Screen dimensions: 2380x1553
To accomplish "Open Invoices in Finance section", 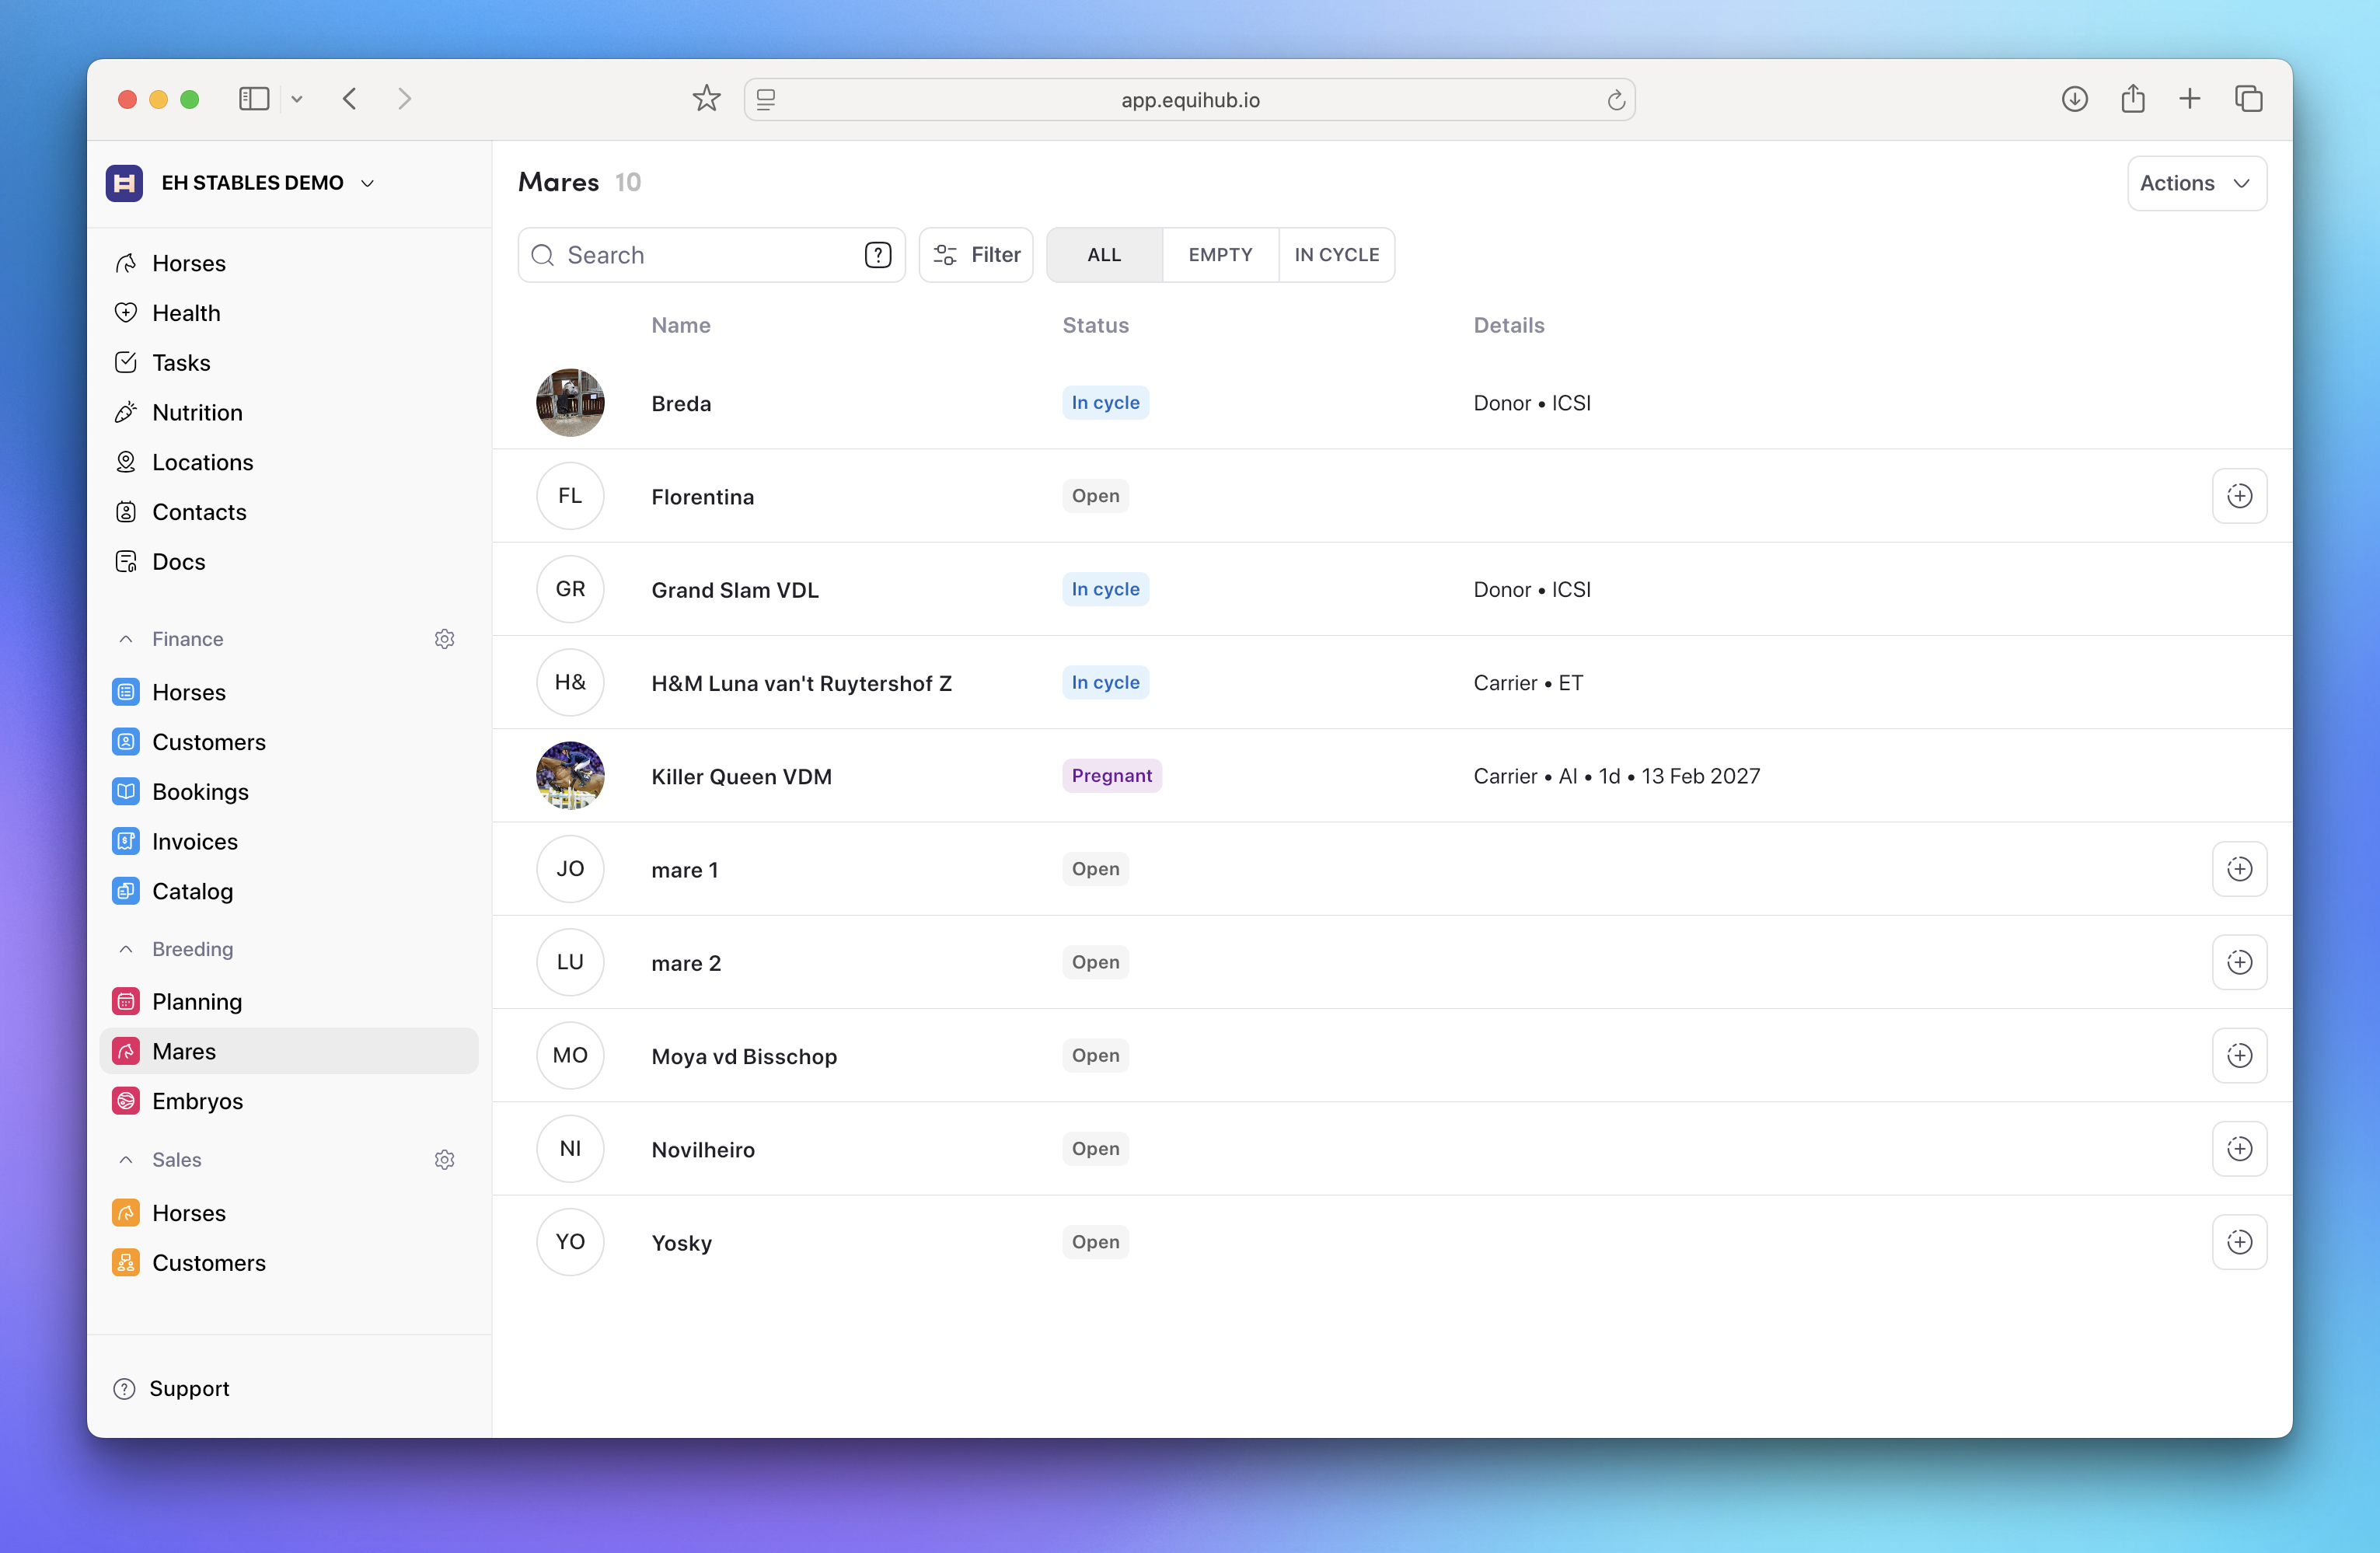I will (194, 842).
